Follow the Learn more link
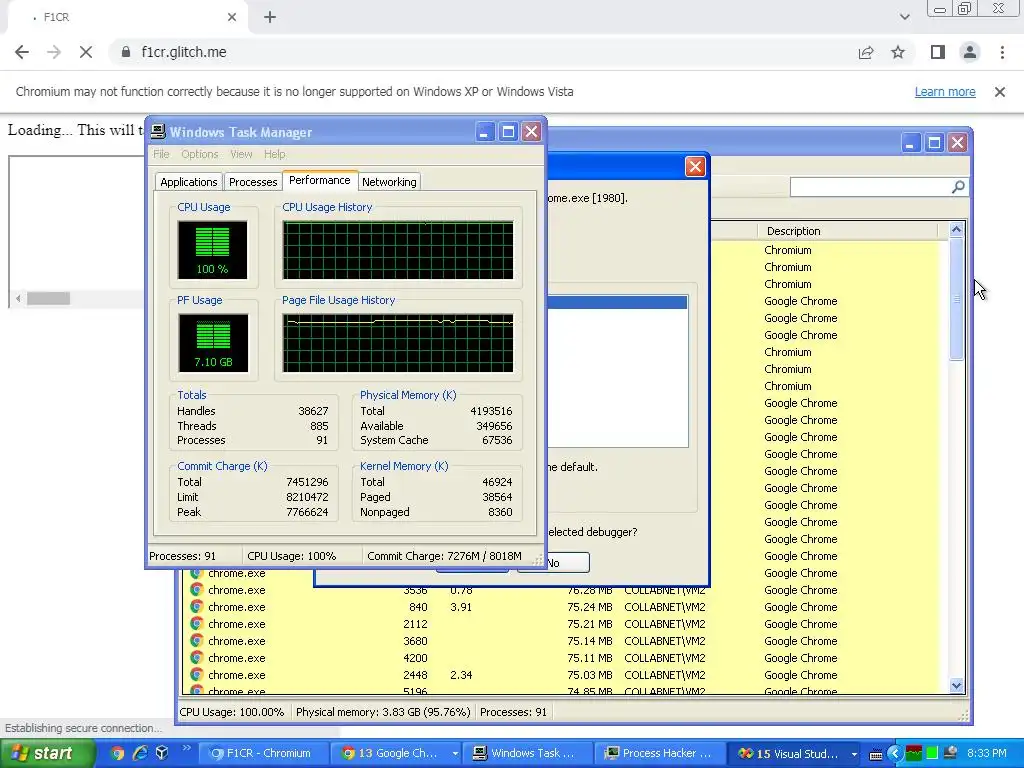Screen dimensions: 1024x768 click(x=945, y=92)
